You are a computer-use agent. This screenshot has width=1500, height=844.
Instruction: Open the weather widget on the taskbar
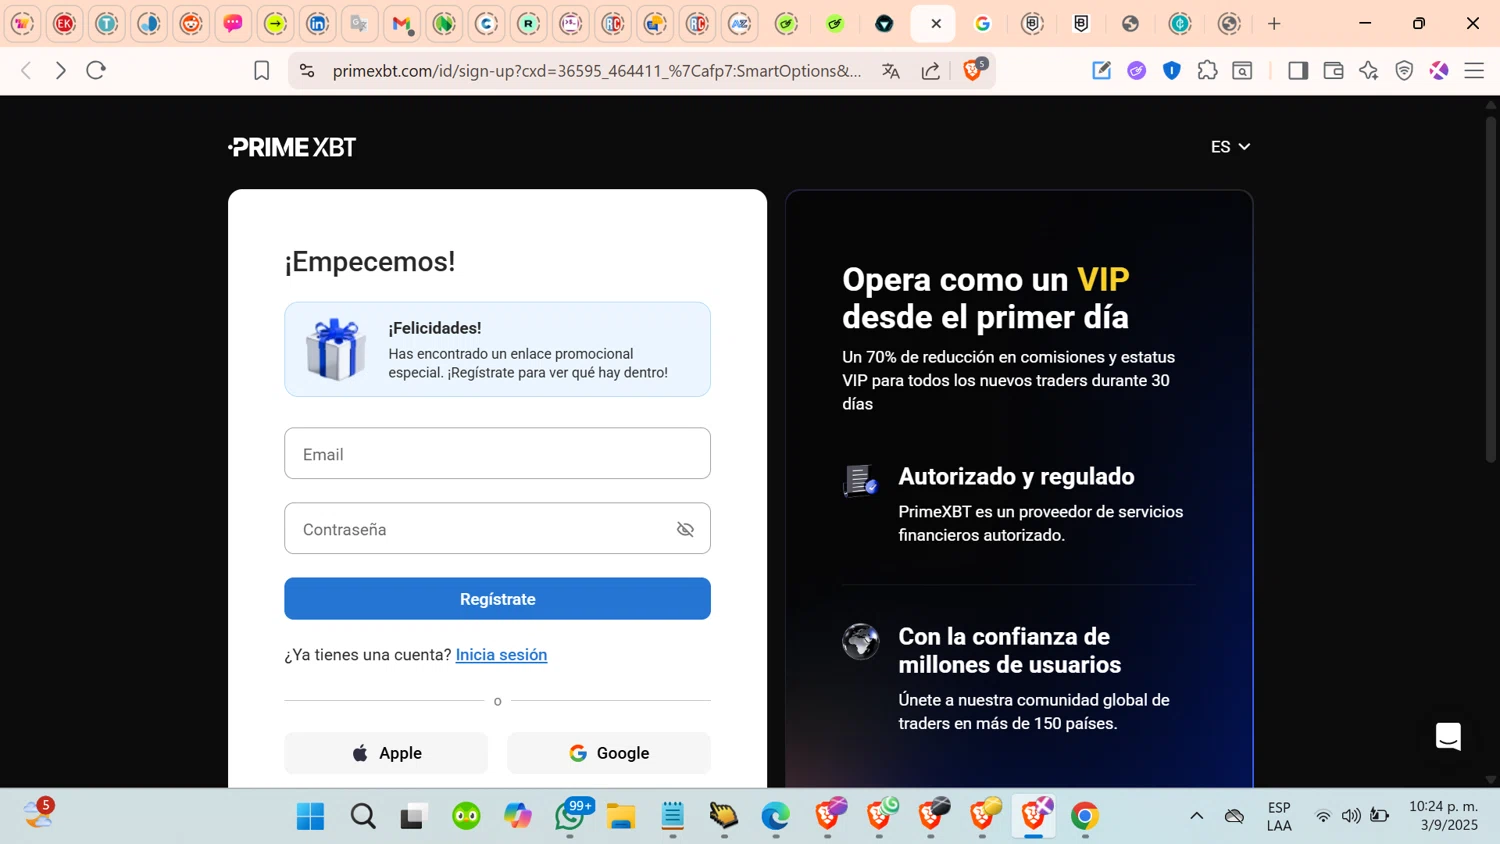38,815
